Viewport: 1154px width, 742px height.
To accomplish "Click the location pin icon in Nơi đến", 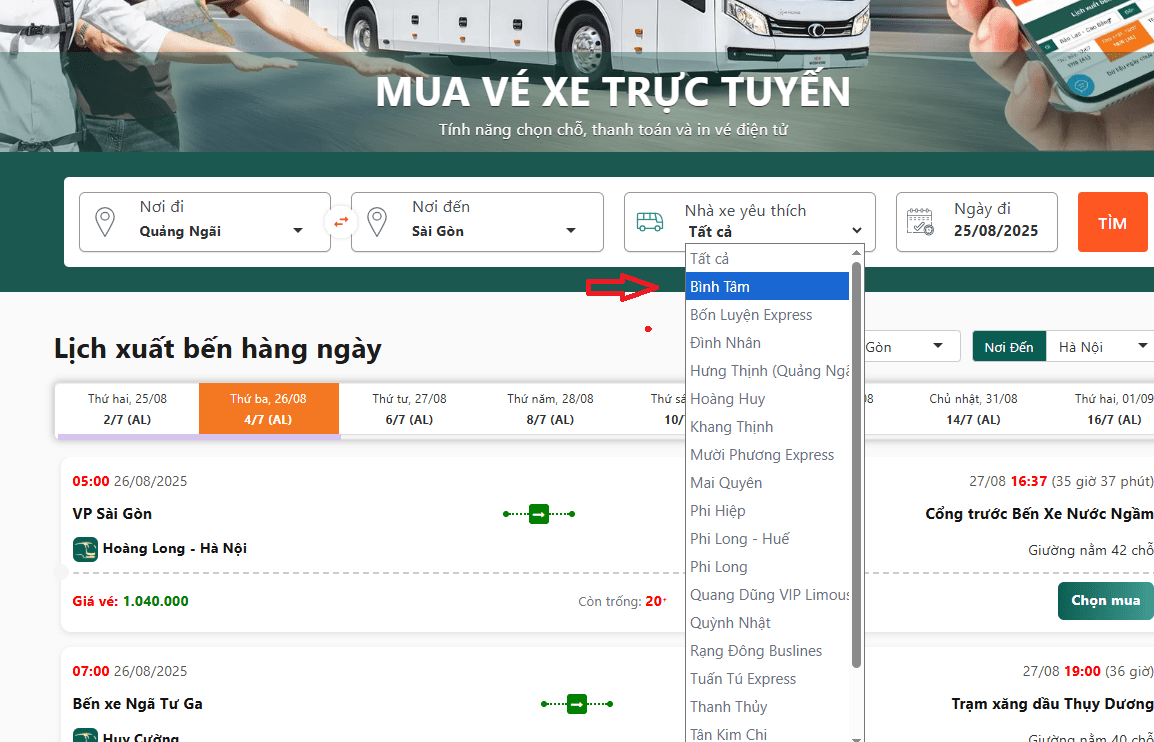I will (377, 222).
